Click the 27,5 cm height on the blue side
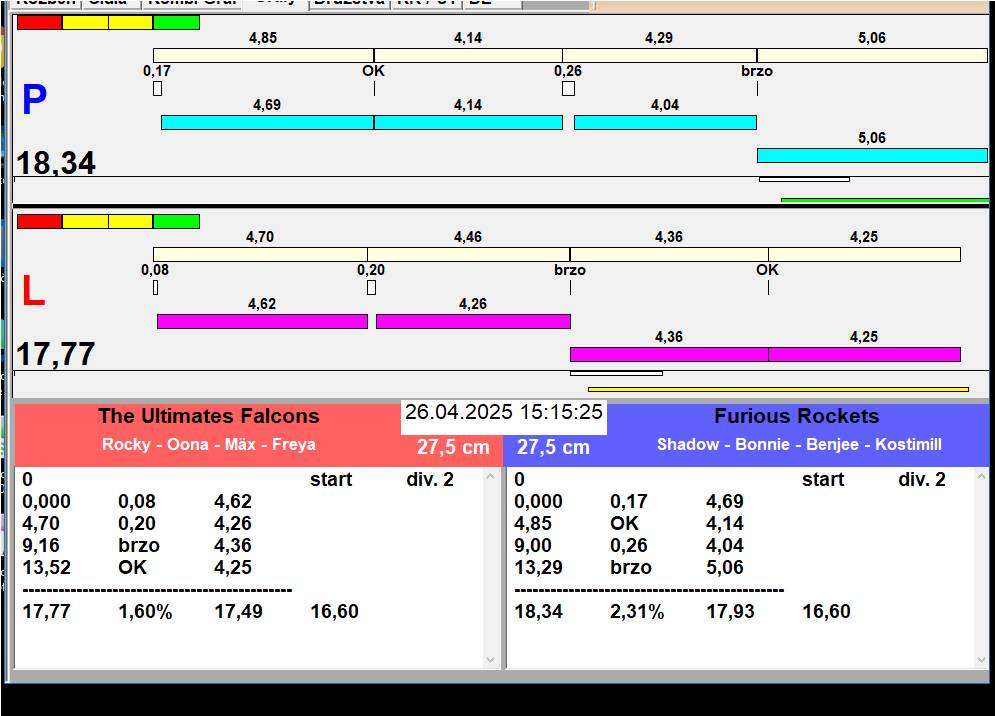Viewport: 995px width, 716px height. 553,448
